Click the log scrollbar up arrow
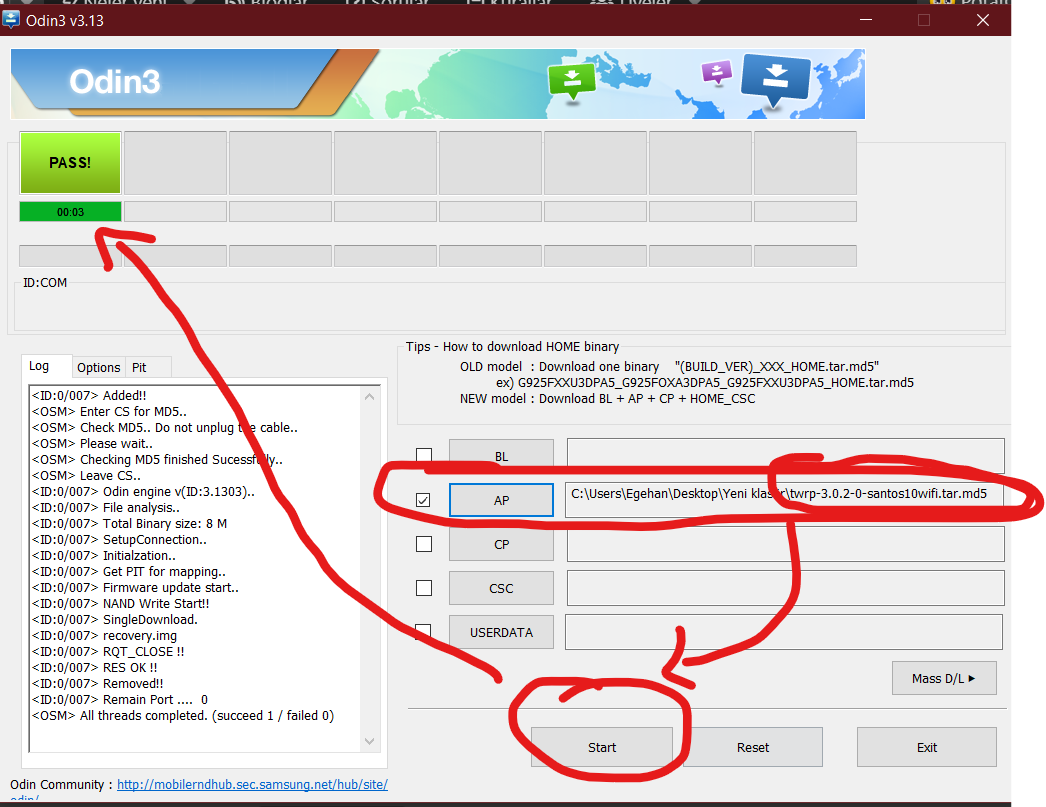 [x=370, y=397]
